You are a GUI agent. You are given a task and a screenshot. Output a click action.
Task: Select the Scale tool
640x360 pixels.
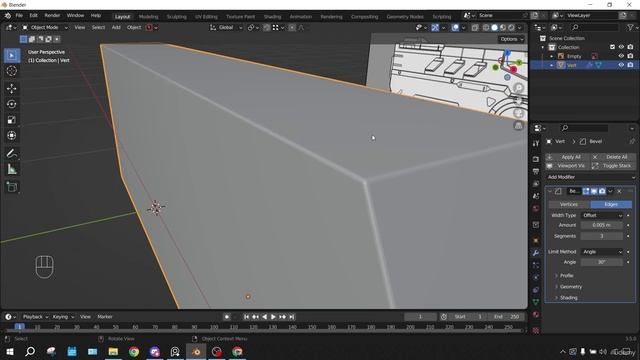point(12,120)
